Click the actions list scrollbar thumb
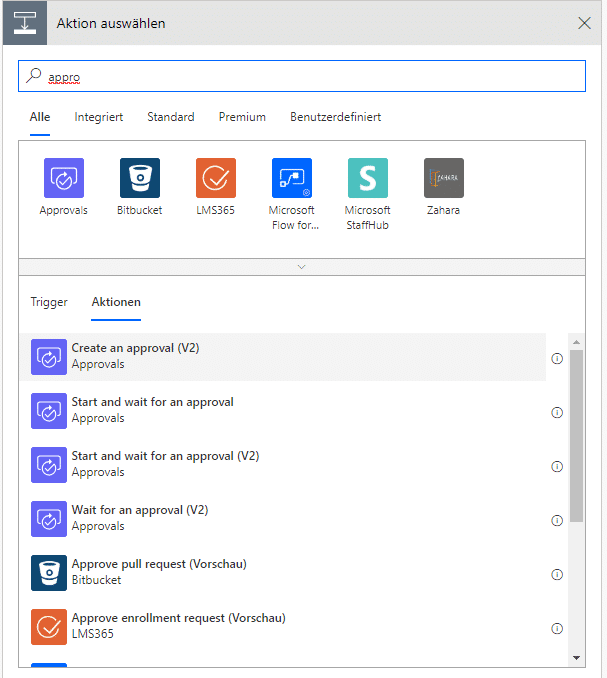This screenshot has height=678, width=607. pos(576,436)
